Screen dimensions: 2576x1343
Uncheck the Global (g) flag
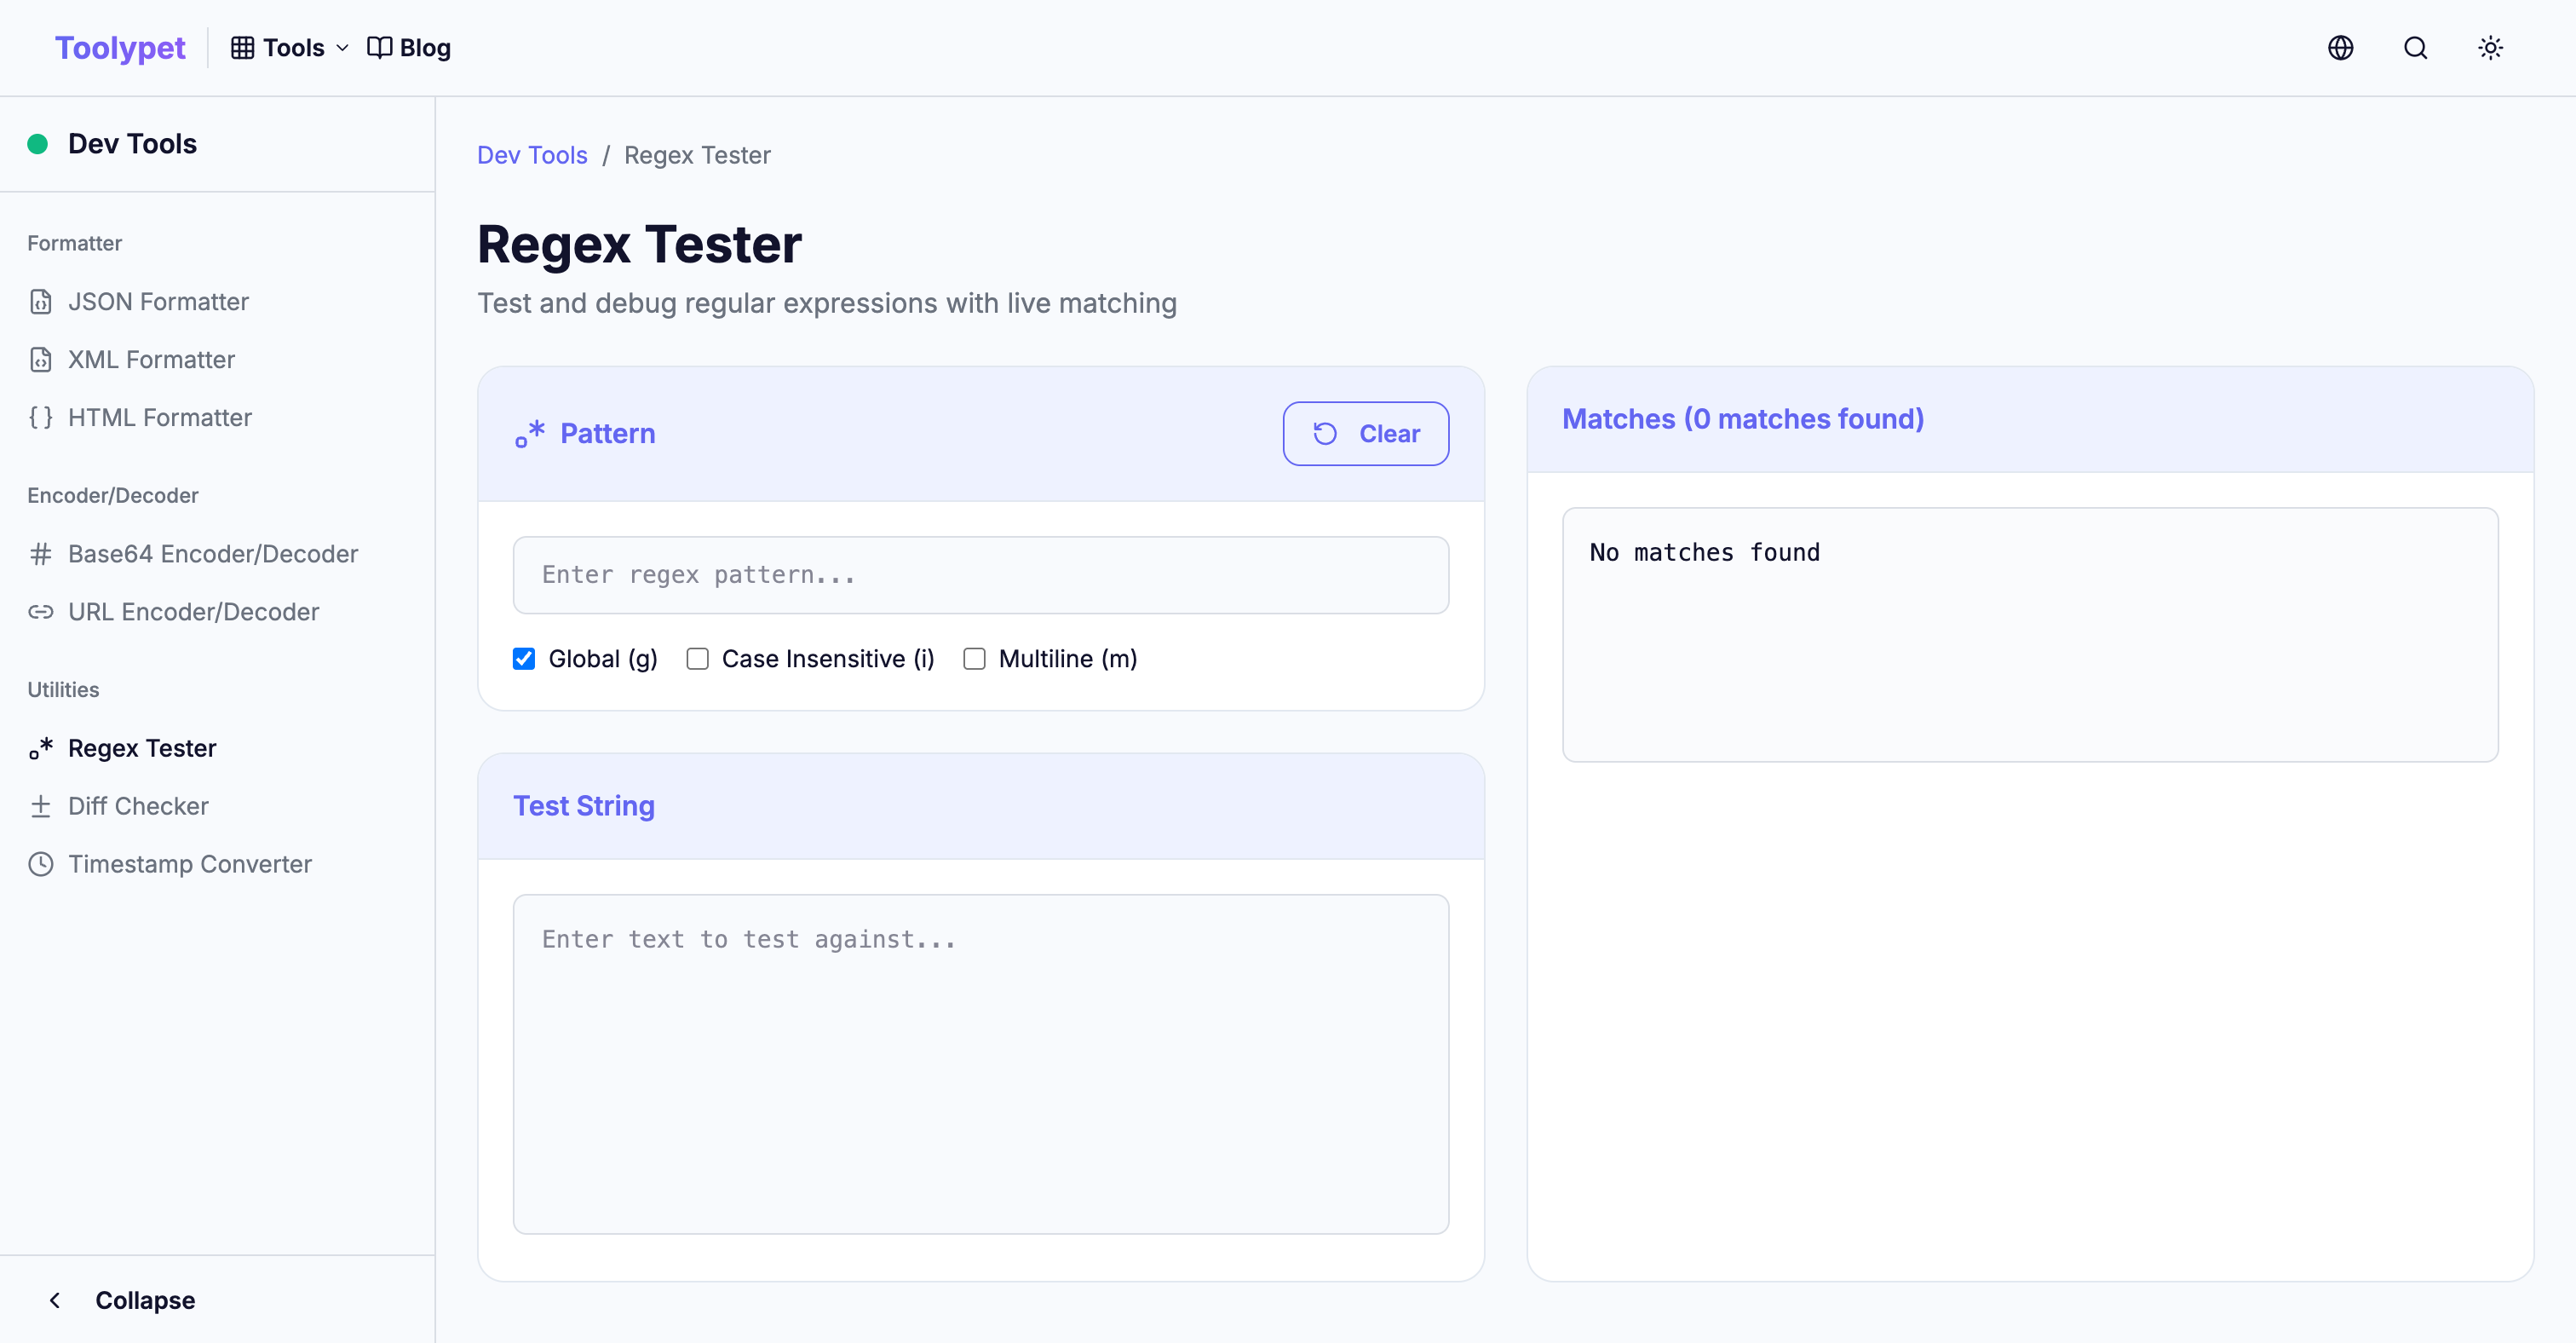524,659
